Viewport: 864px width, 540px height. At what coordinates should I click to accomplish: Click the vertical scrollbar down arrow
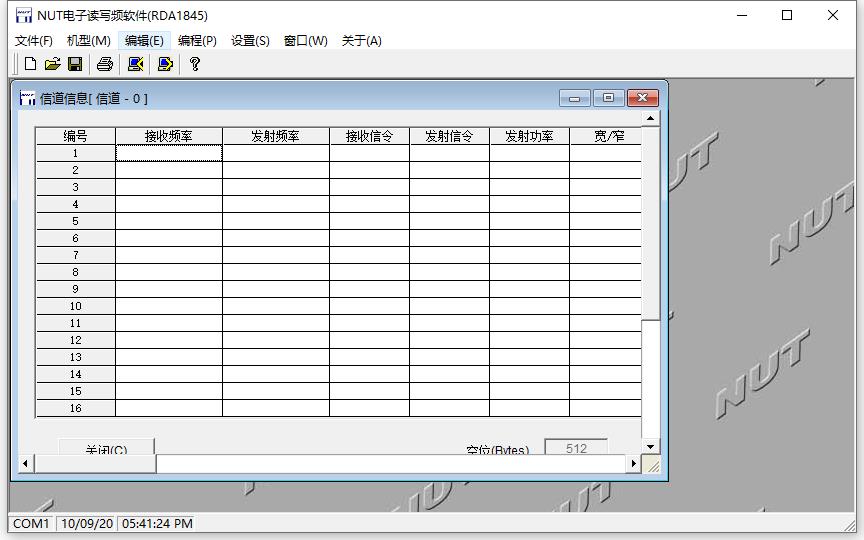pos(650,447)
